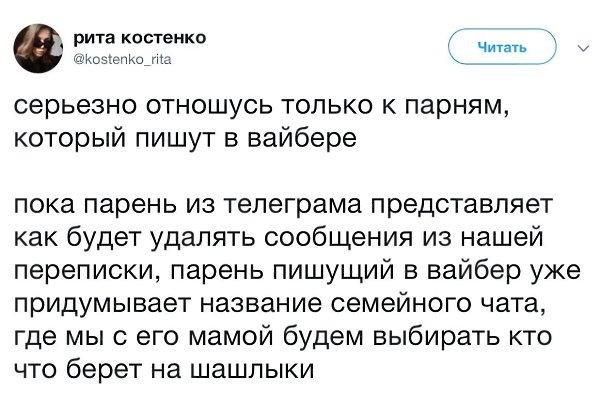
Task: Click the last line что берет на шашлыки
Action: click(x=165, y=370)
